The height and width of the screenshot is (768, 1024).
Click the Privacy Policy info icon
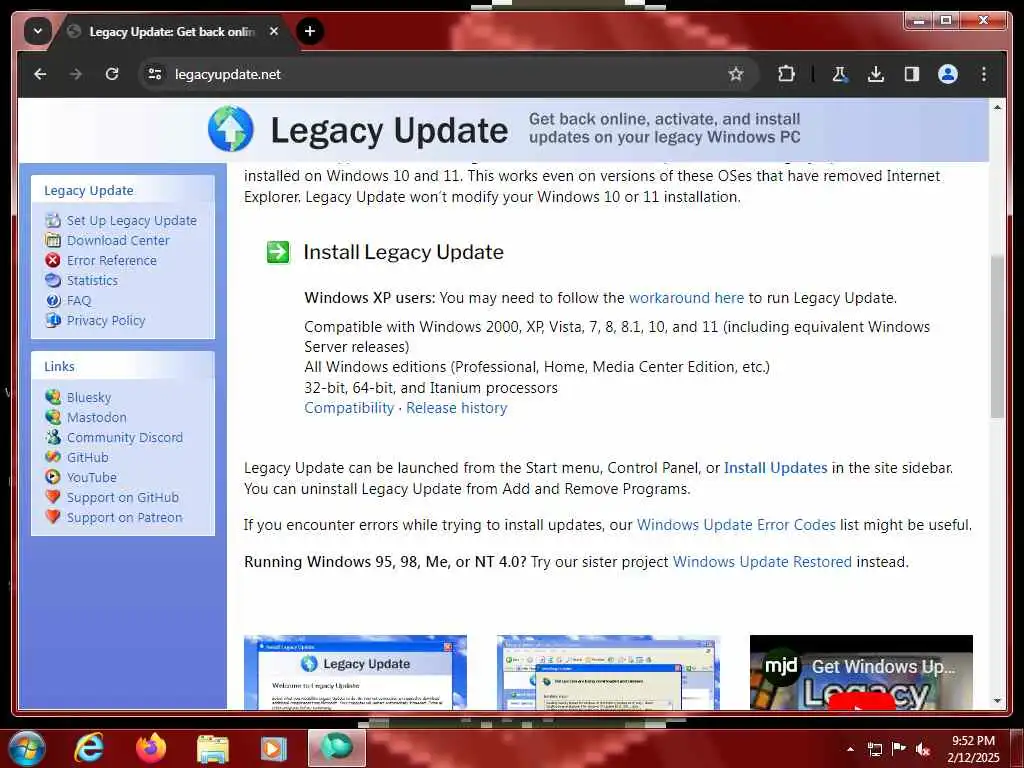click(x=53, y=320)
